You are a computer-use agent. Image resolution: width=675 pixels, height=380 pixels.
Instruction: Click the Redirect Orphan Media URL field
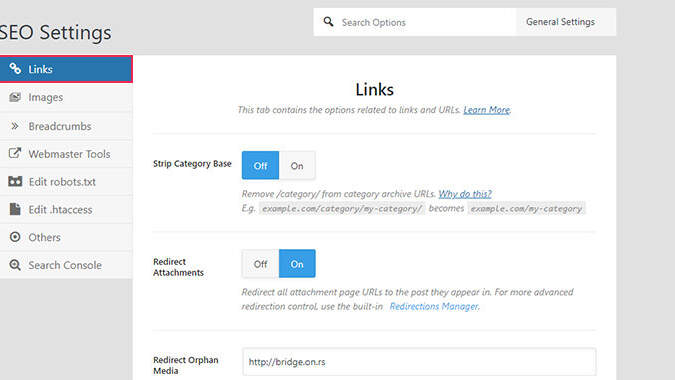(419, 361)
